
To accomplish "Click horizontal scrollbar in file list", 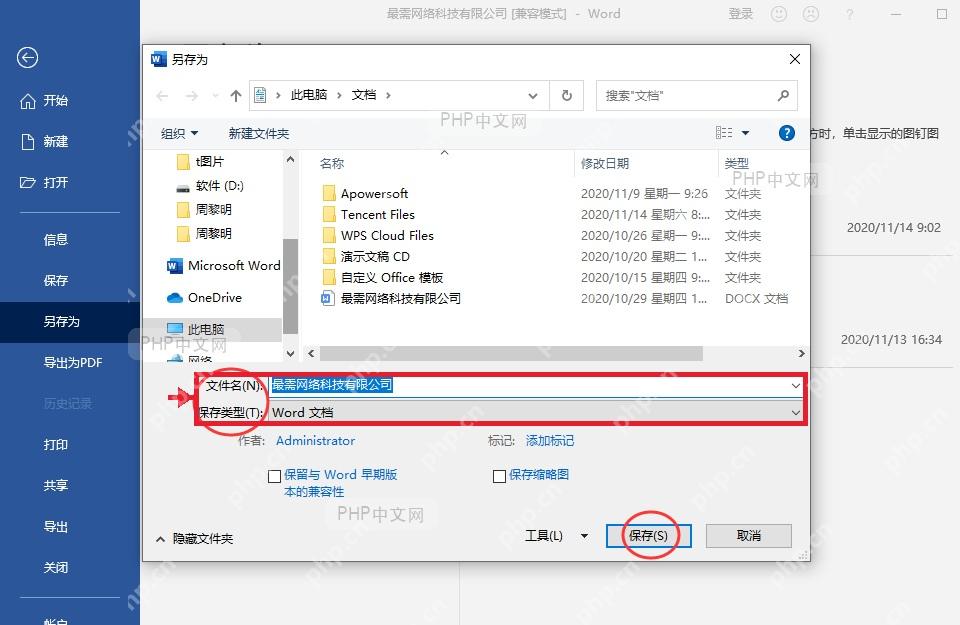I will 511,353.
